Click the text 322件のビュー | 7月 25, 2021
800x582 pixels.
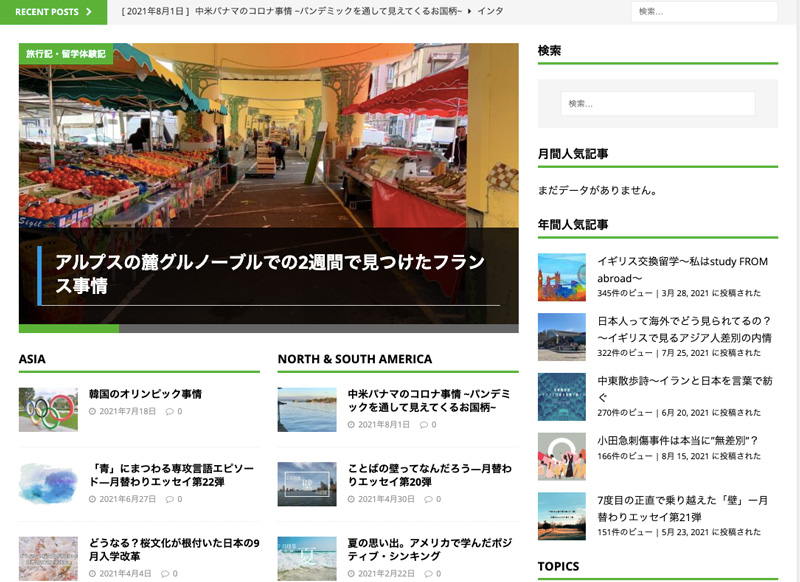click(x=679, y=353)
